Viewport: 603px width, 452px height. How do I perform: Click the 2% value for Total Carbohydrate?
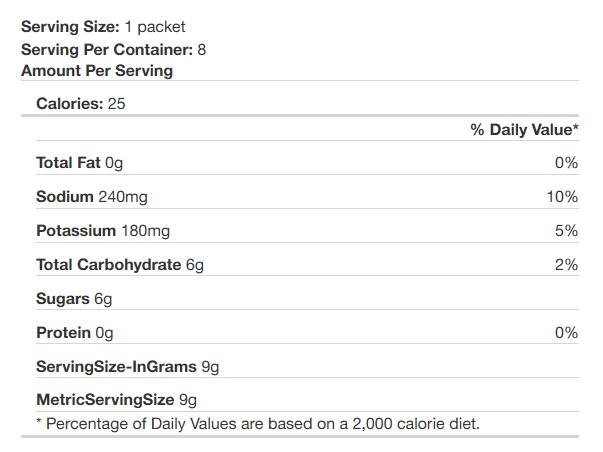566,265
